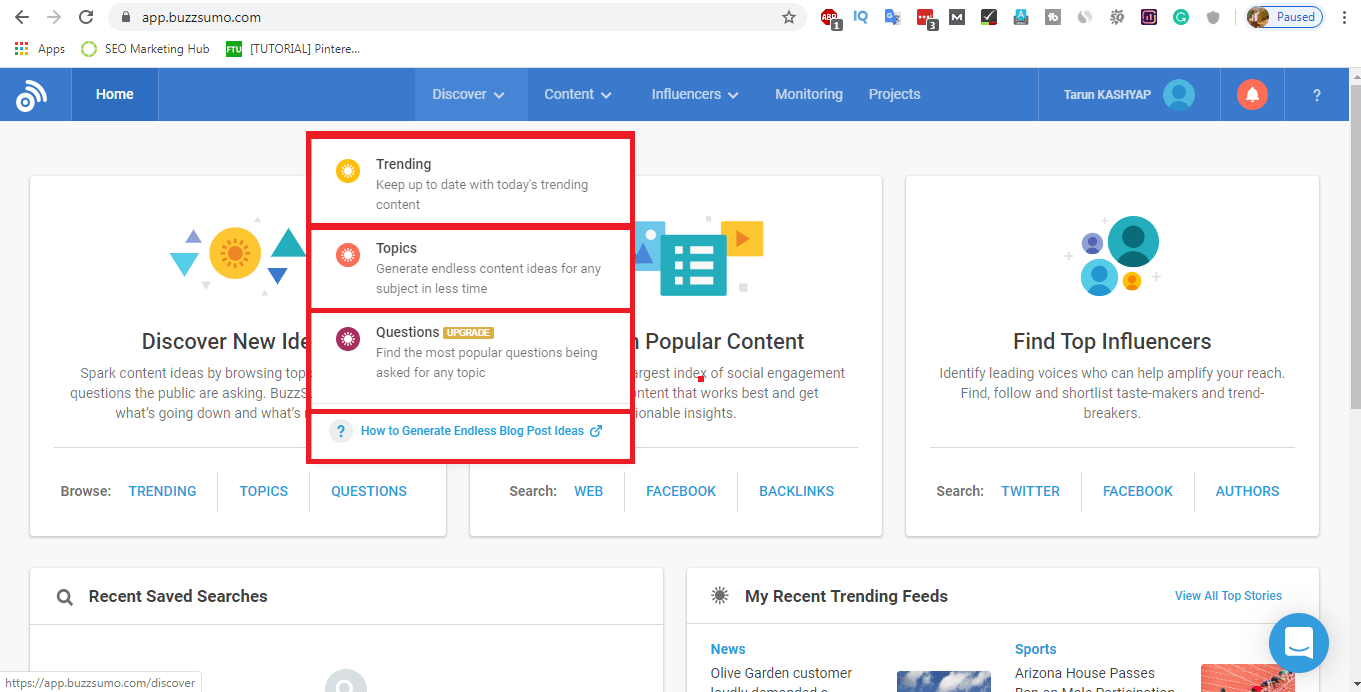
Task: Click the BuzzSumo logo icon
Action: click(x=31, y=95)
